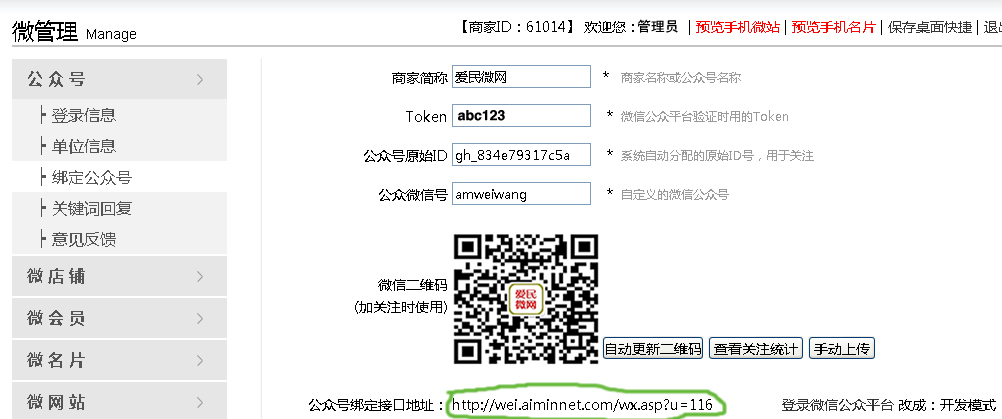Open 关键词回复 in the sidebar
The height and width of the screenshot is (419, 1002).
click(x=92, y=208)
